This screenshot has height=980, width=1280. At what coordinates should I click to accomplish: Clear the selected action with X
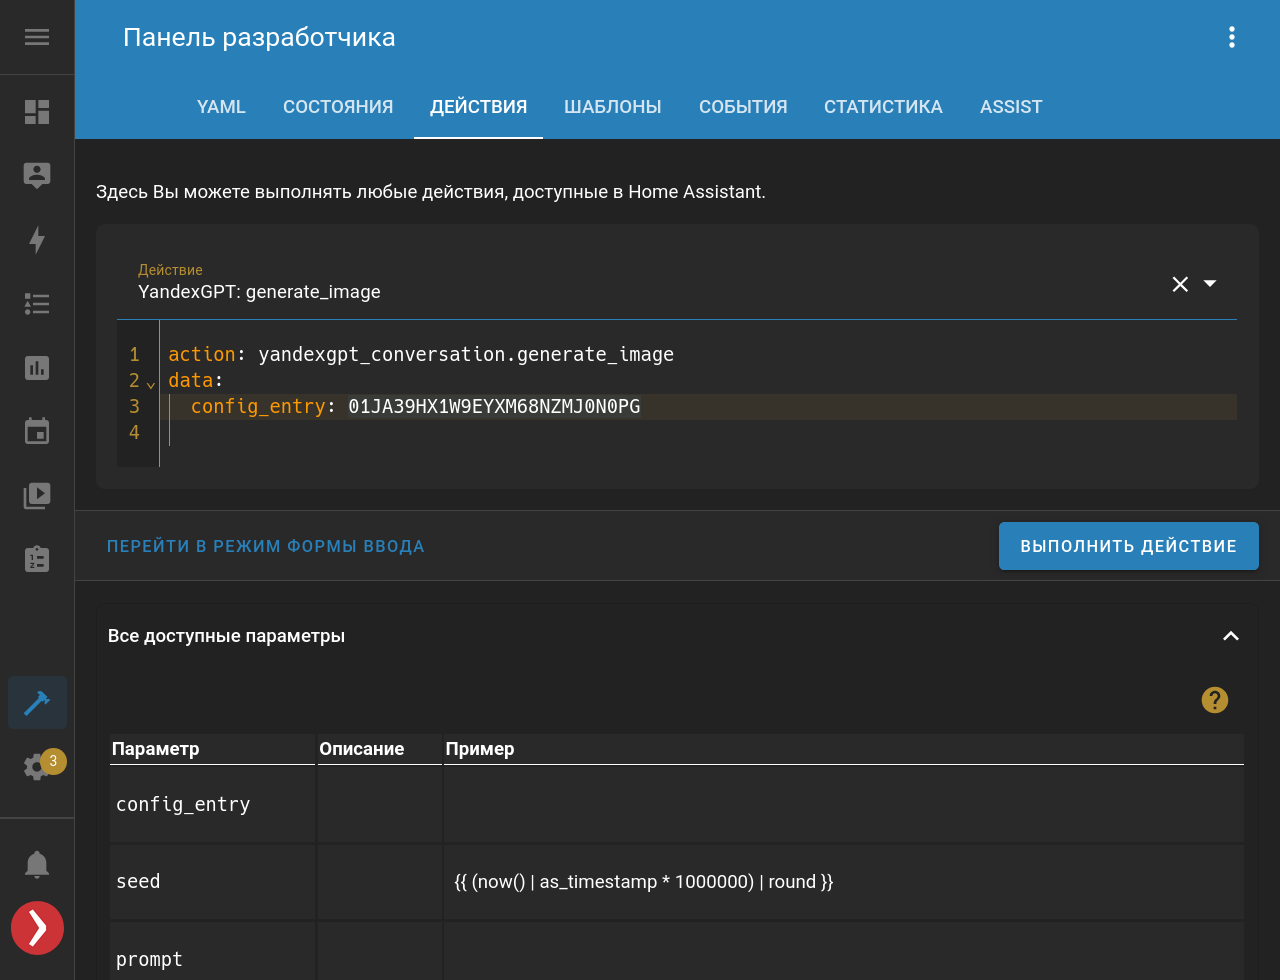1180,284
